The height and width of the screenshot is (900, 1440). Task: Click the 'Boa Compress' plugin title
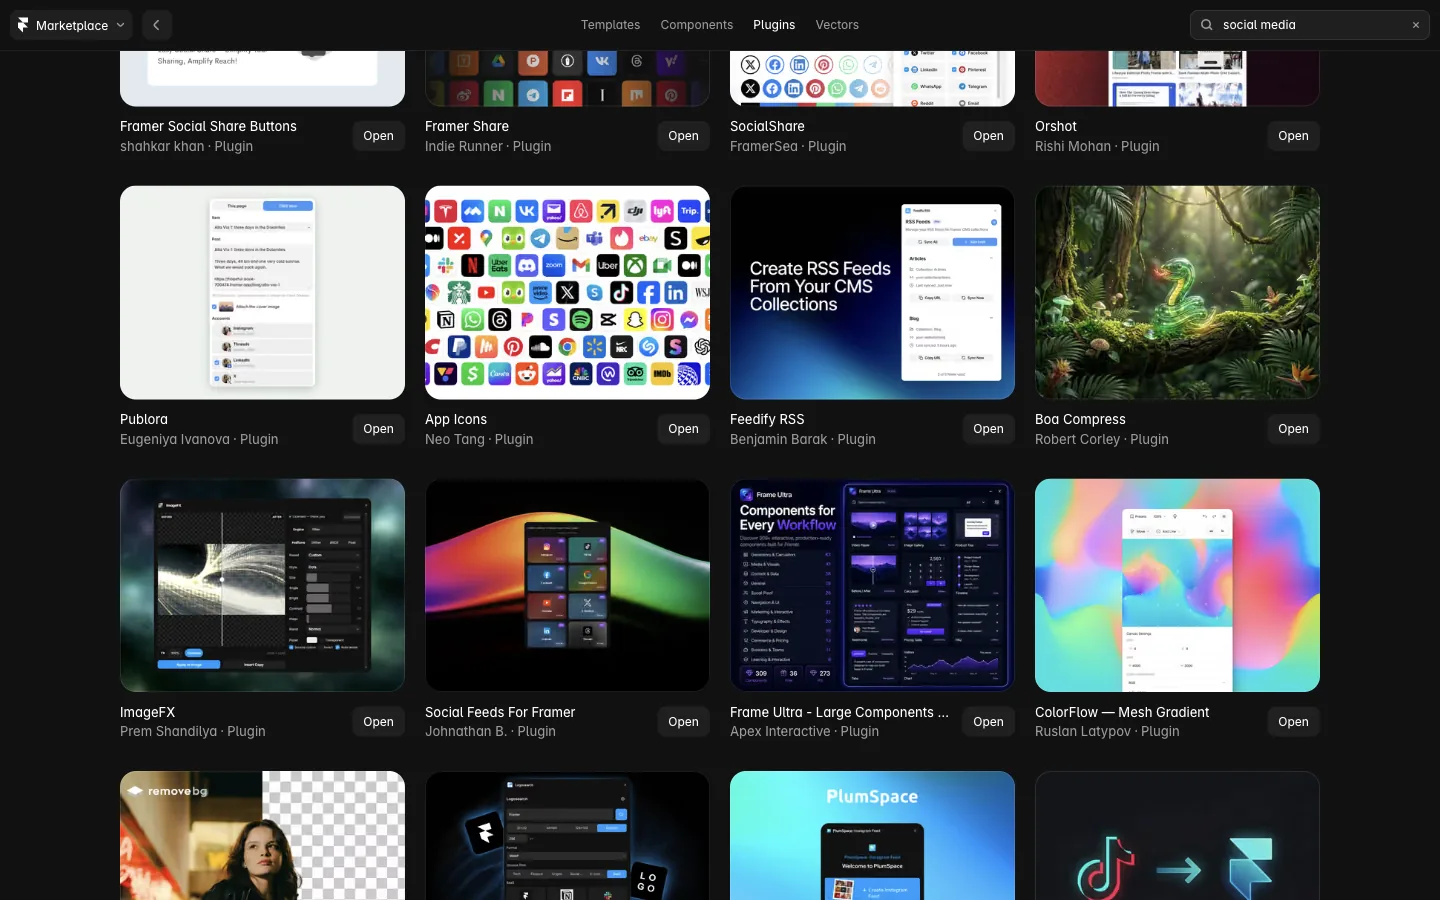(x=1080, y=419)
